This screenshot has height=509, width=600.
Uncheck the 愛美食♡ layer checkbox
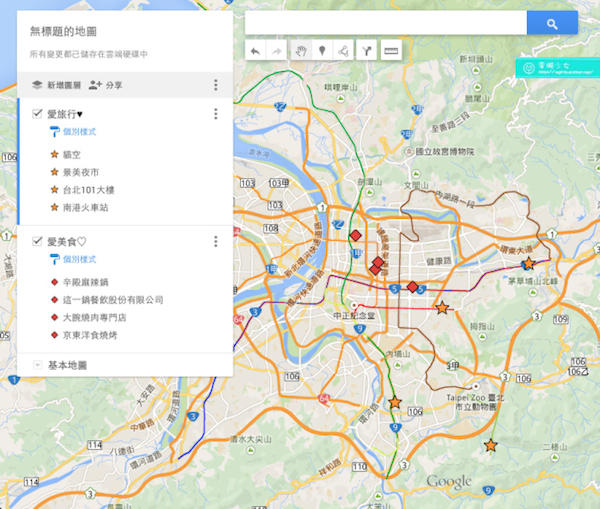click(x=37, y=241)
